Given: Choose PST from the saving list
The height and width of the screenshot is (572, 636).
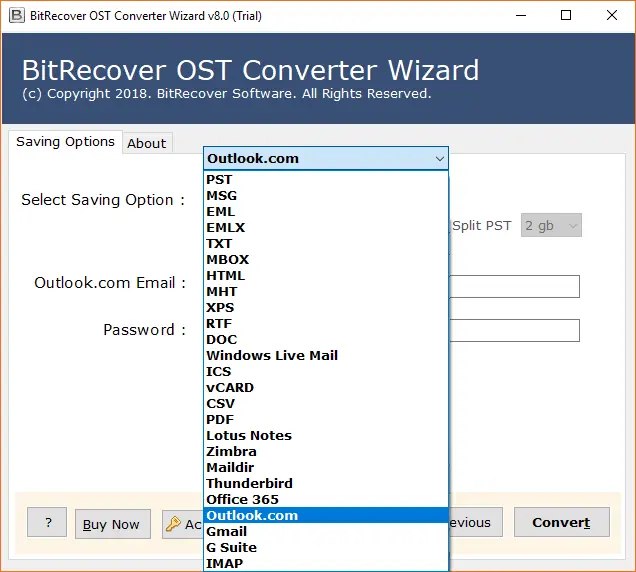Looking at the screenshot, I should point(326,179).
